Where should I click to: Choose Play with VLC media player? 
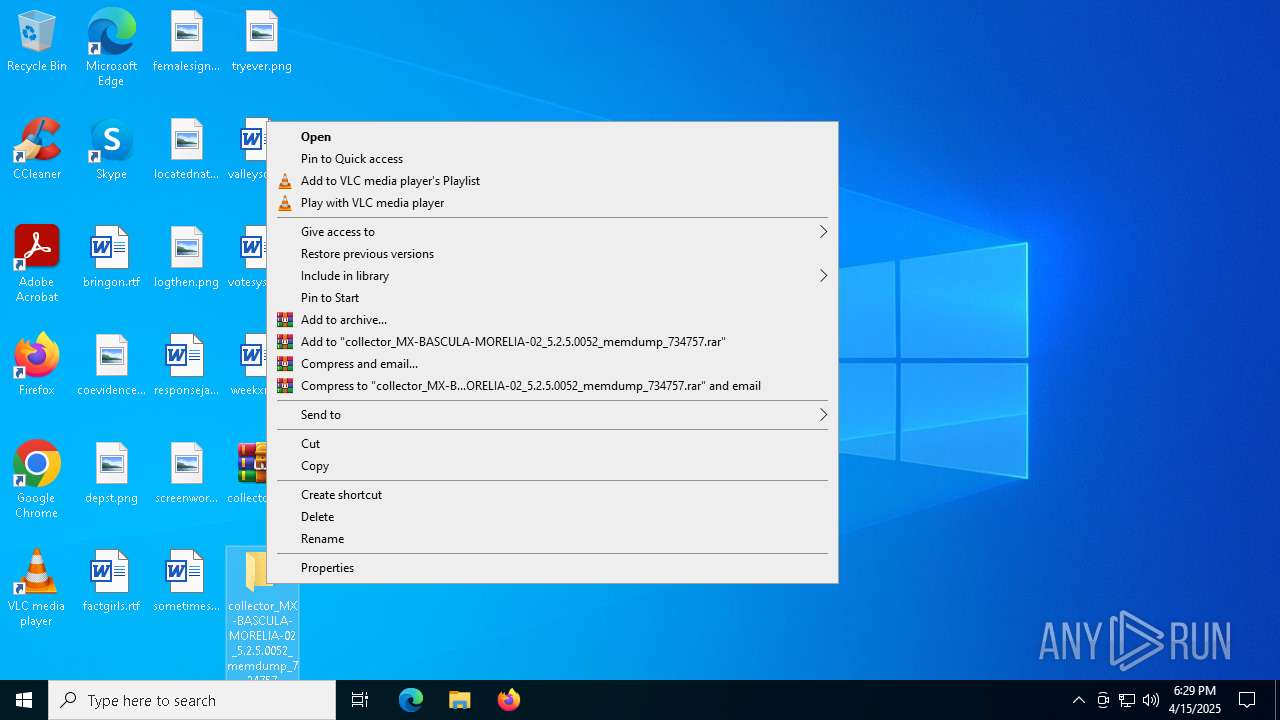[x=552, y=203]
